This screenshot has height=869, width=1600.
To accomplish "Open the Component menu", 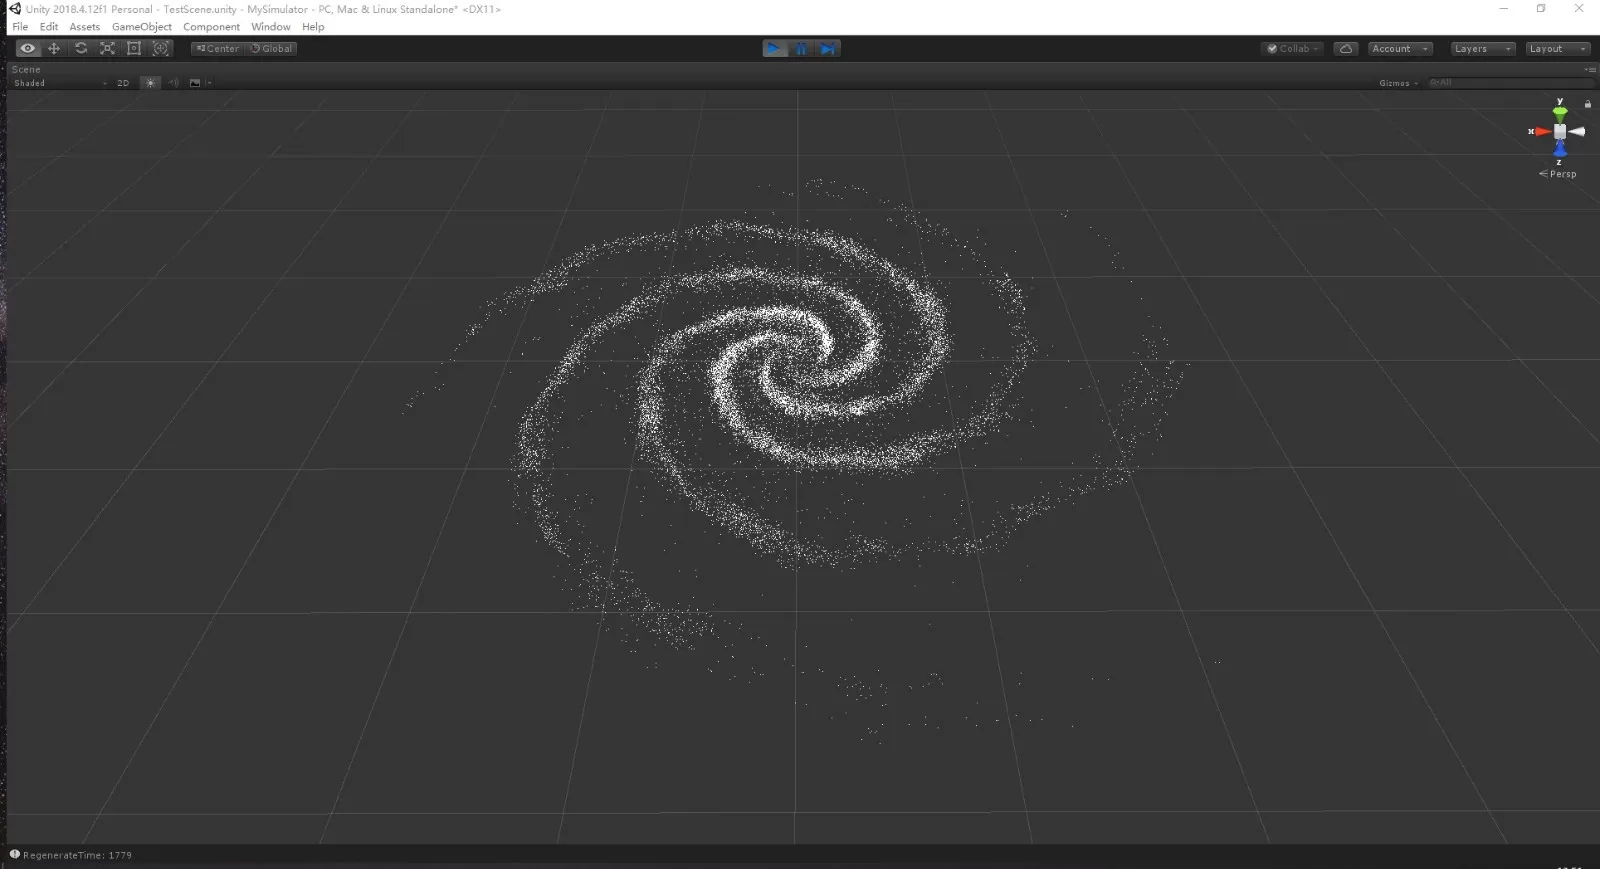I will click(x=211, y=27).
